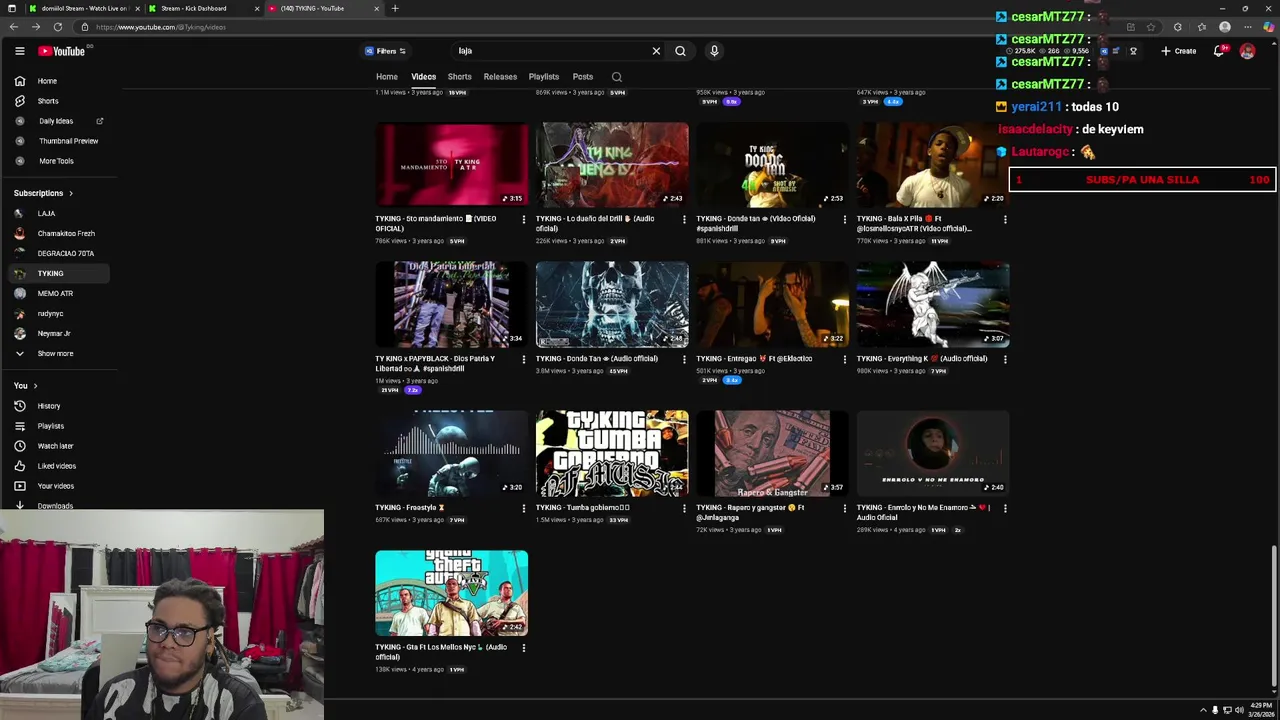The image size is (1280, 720).
Task: Switch to domiilol Stream Kick browser tab
Action: tap(84, 8)
